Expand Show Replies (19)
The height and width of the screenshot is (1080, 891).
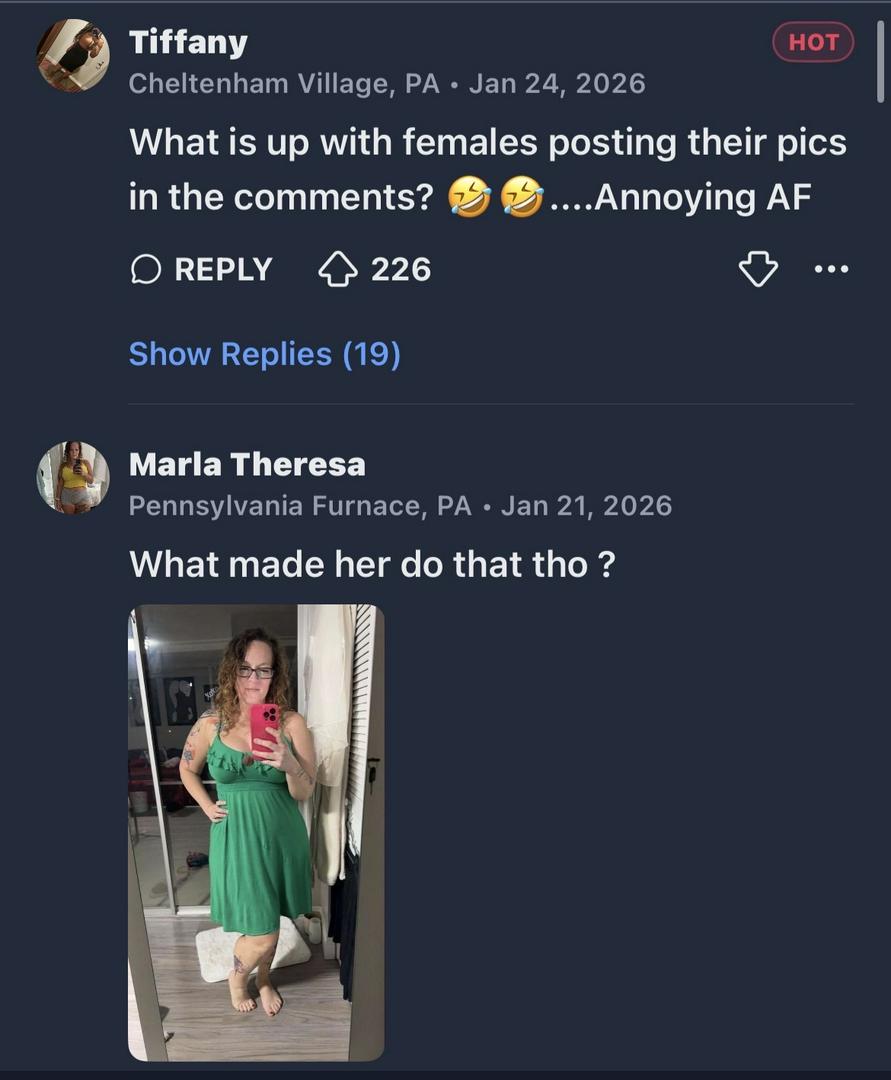coord(264,354)
